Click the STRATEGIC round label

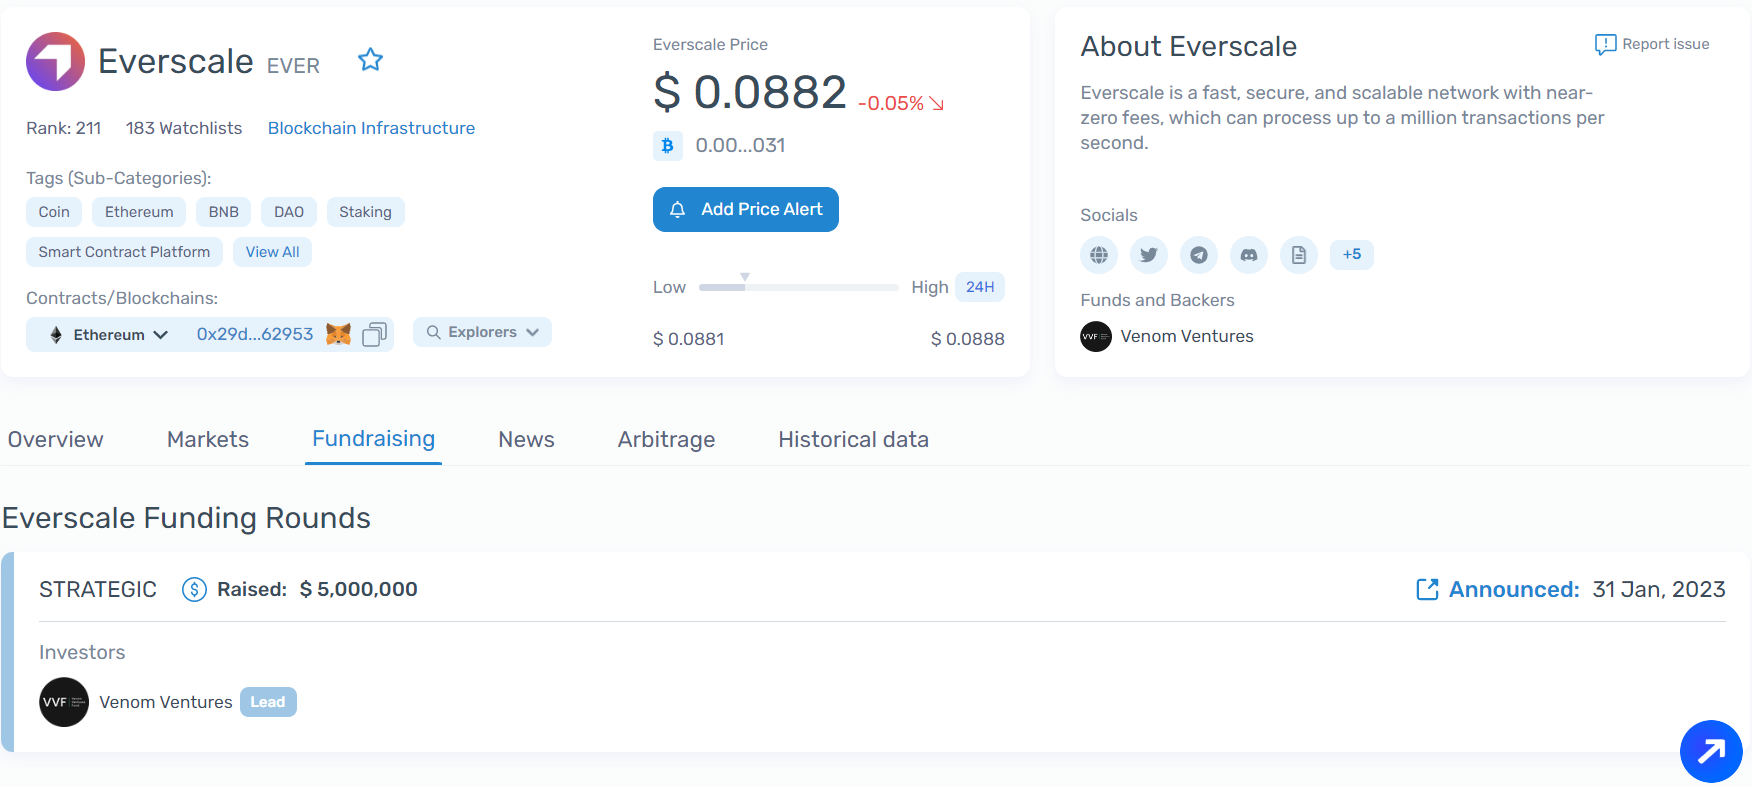tap(98, 589)
